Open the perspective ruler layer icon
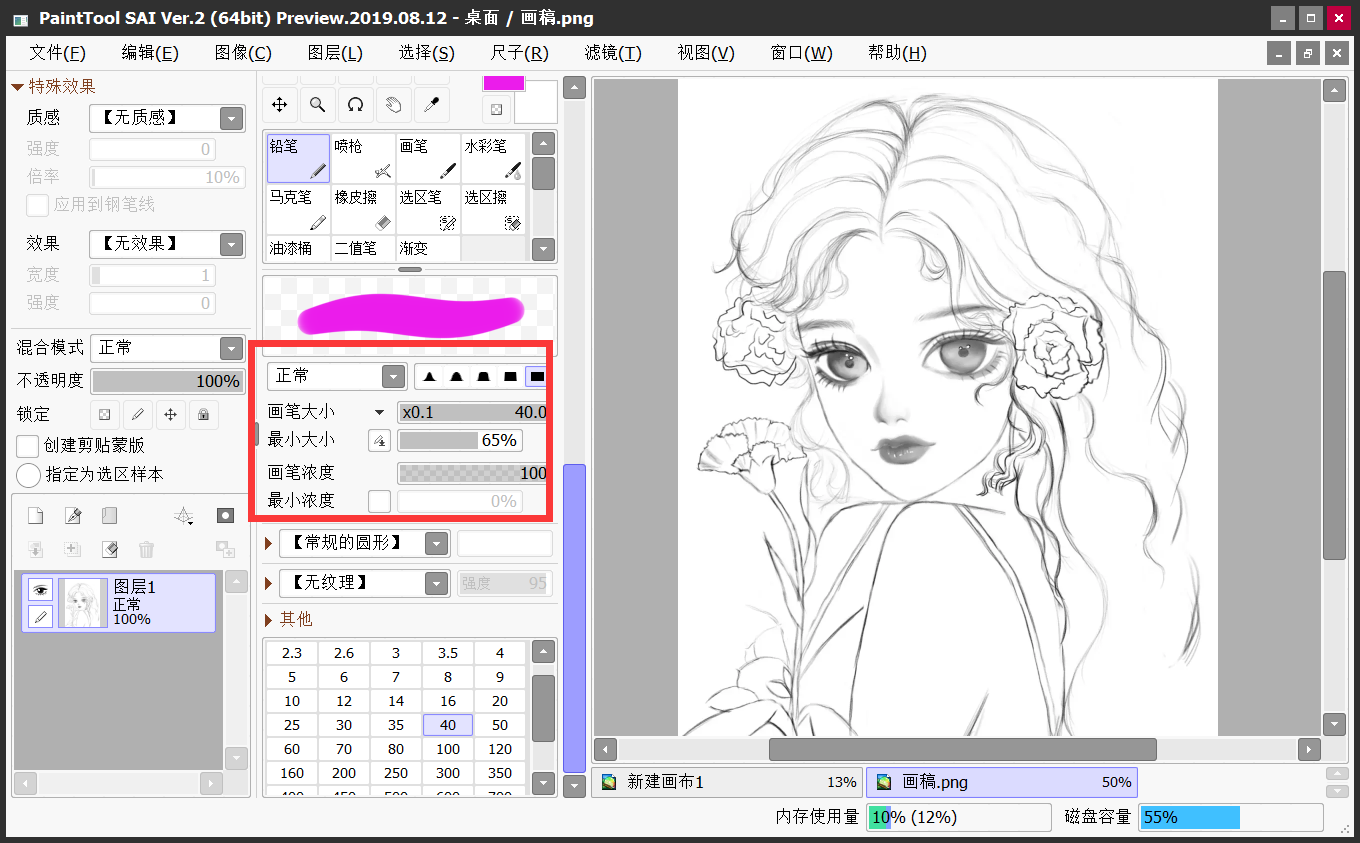The width and height of the screenshot is (1360, 843). click(184, 516)
